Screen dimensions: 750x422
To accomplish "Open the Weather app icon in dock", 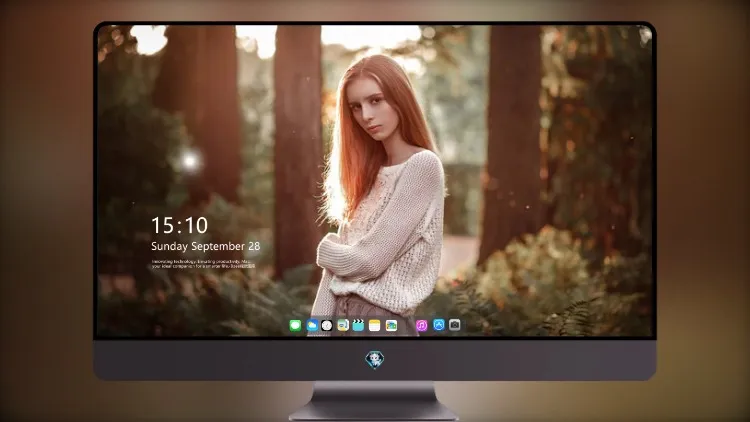I will click(x=312, y=325).
